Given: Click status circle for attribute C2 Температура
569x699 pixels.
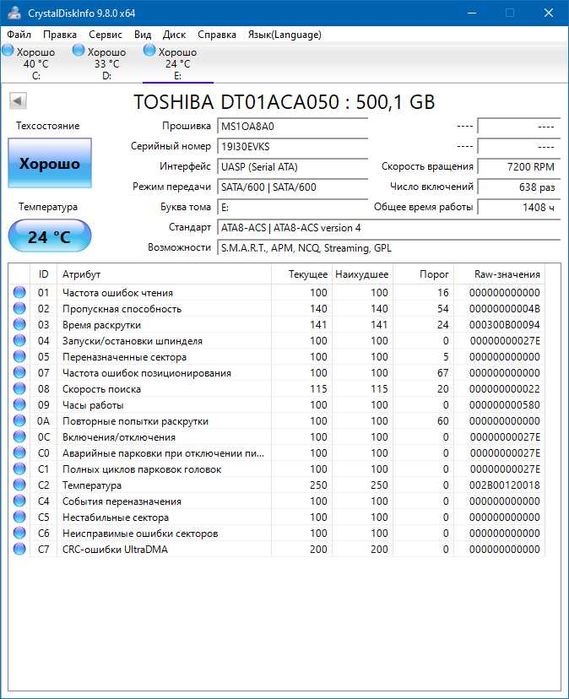Looking at the screenshot, I should coord(19,485).
